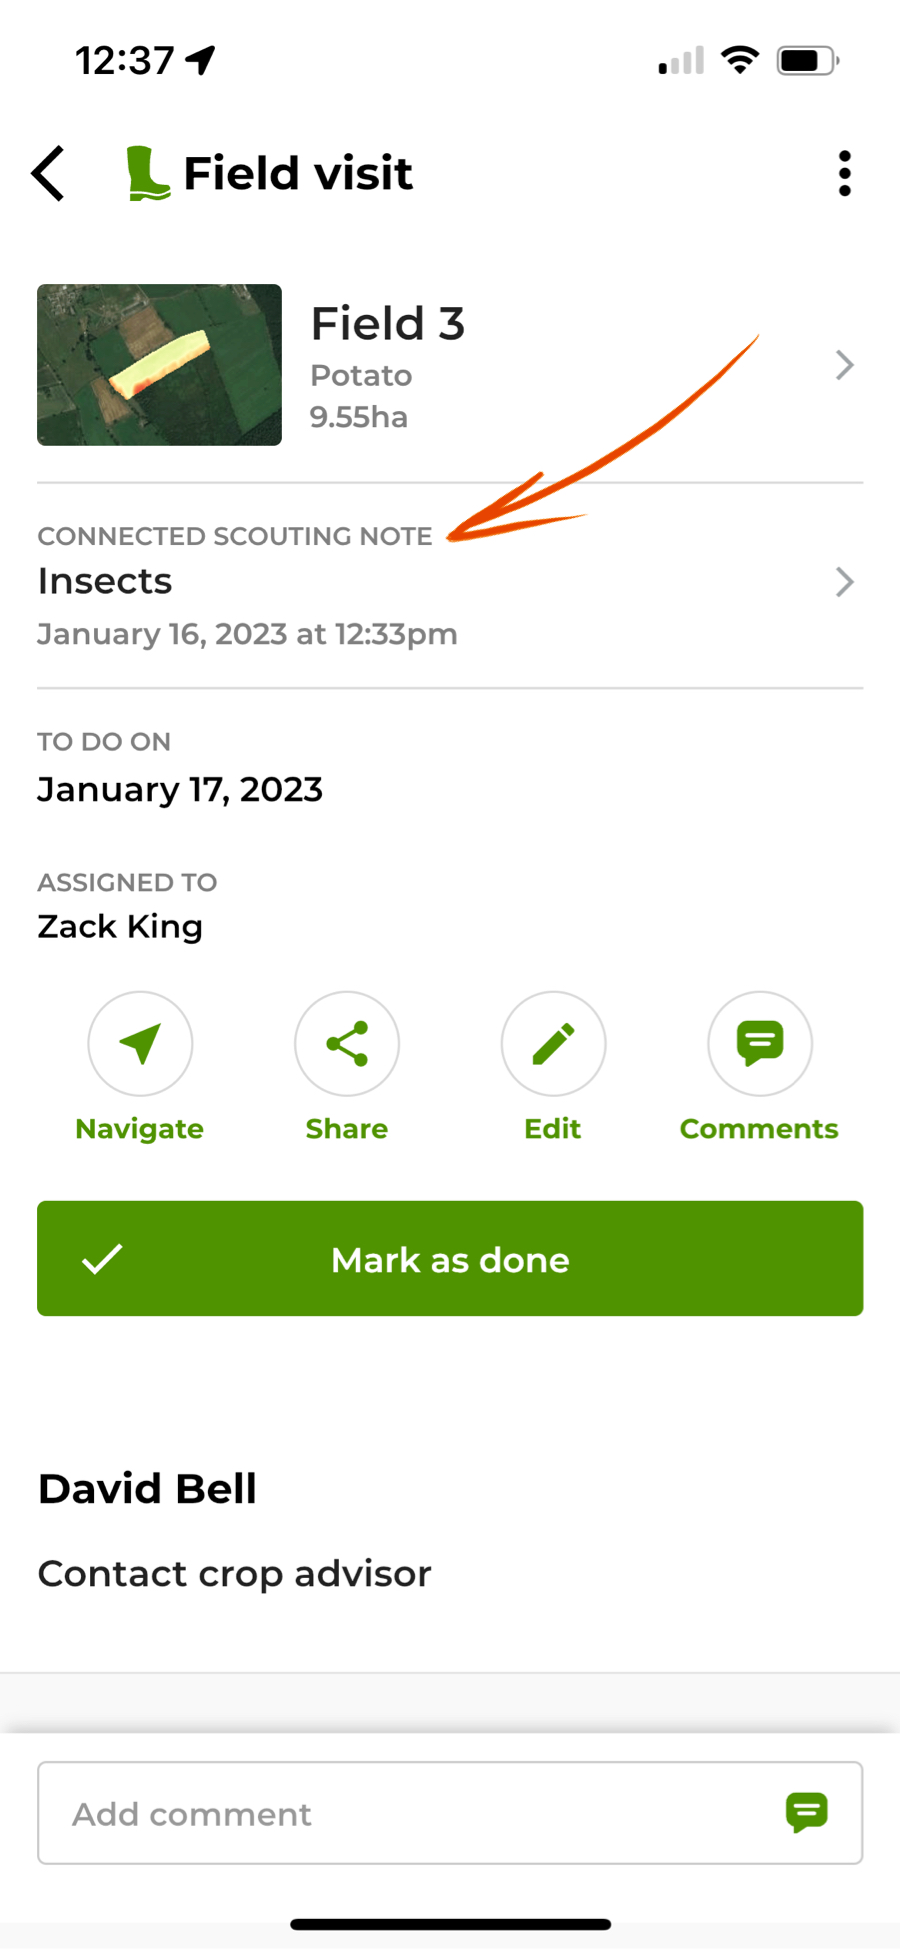Image resolution: width=900 pixels, height=1949 pixels.
Task: Tap the January 17, 2023 due date
Action: click(x=180, y=790)
